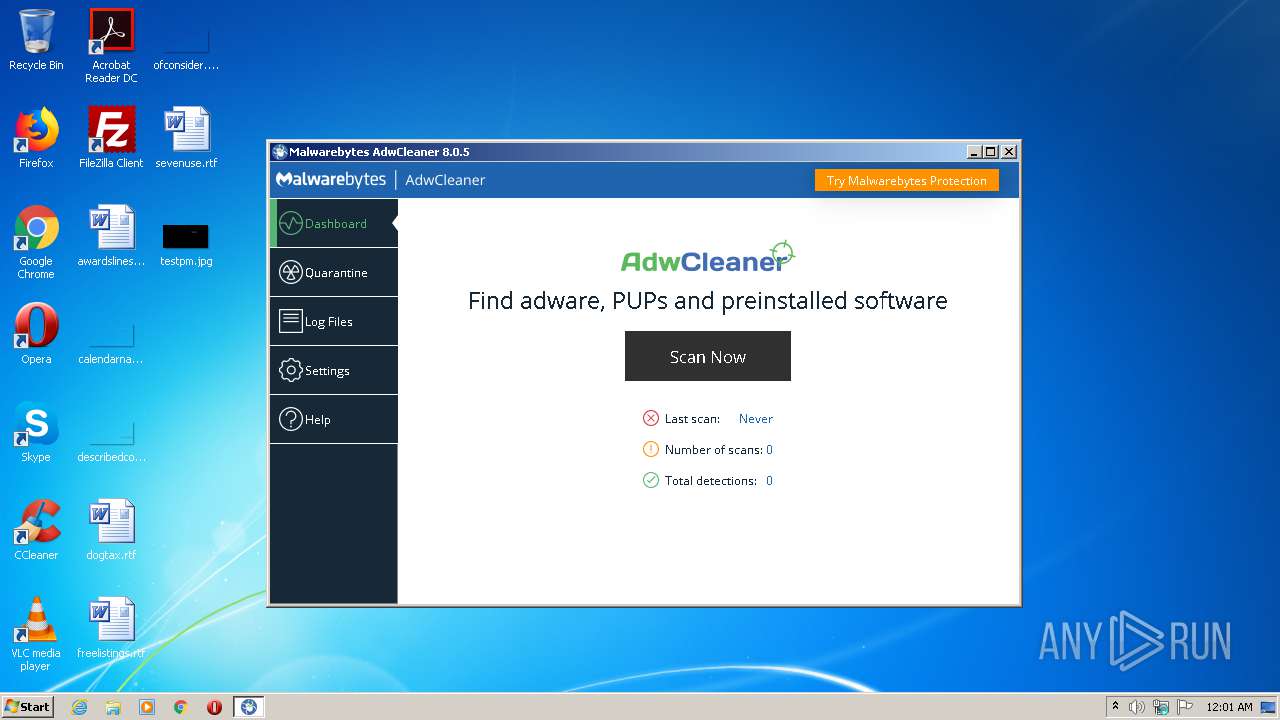Click the network tray icon
This screenshot has width=1280, height=720.
(1161, 707)
